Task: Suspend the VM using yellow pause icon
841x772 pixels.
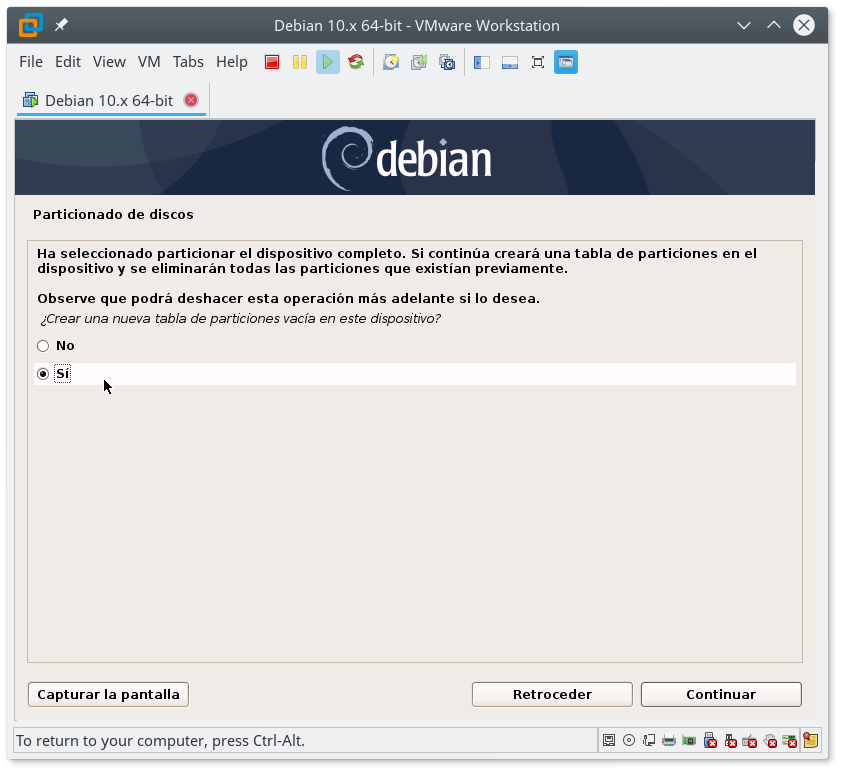Action: click(300, 62)
